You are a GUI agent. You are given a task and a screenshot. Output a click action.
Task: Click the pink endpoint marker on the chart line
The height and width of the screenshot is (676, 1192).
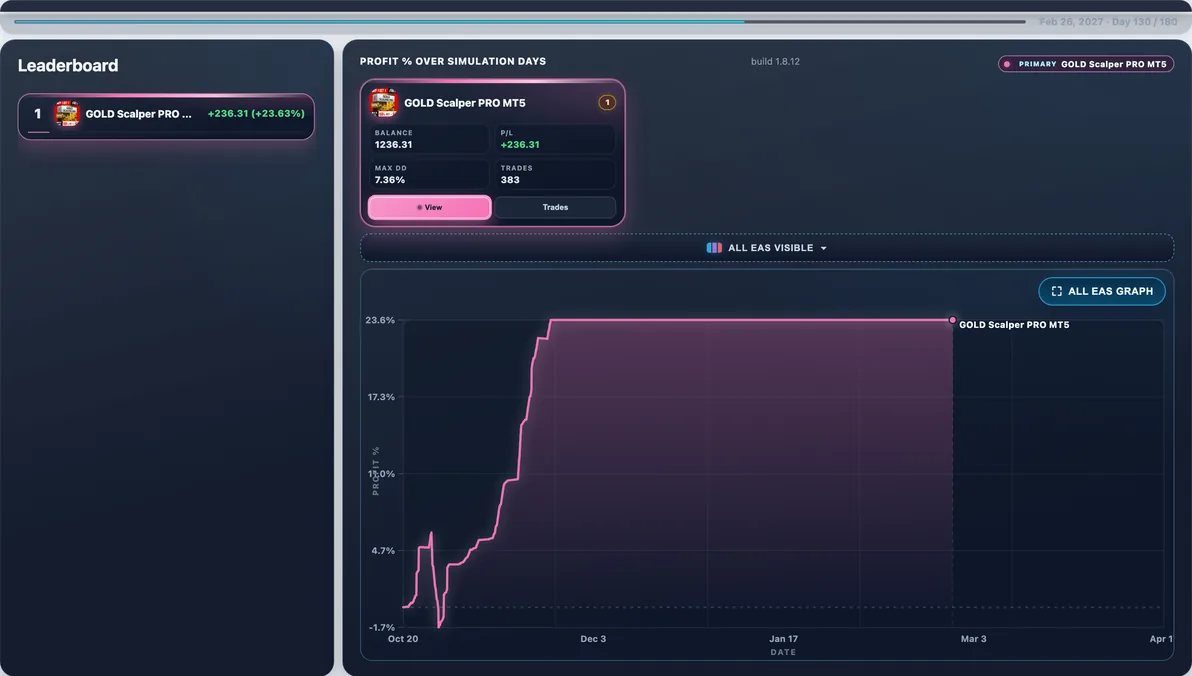tap(953, 320)
